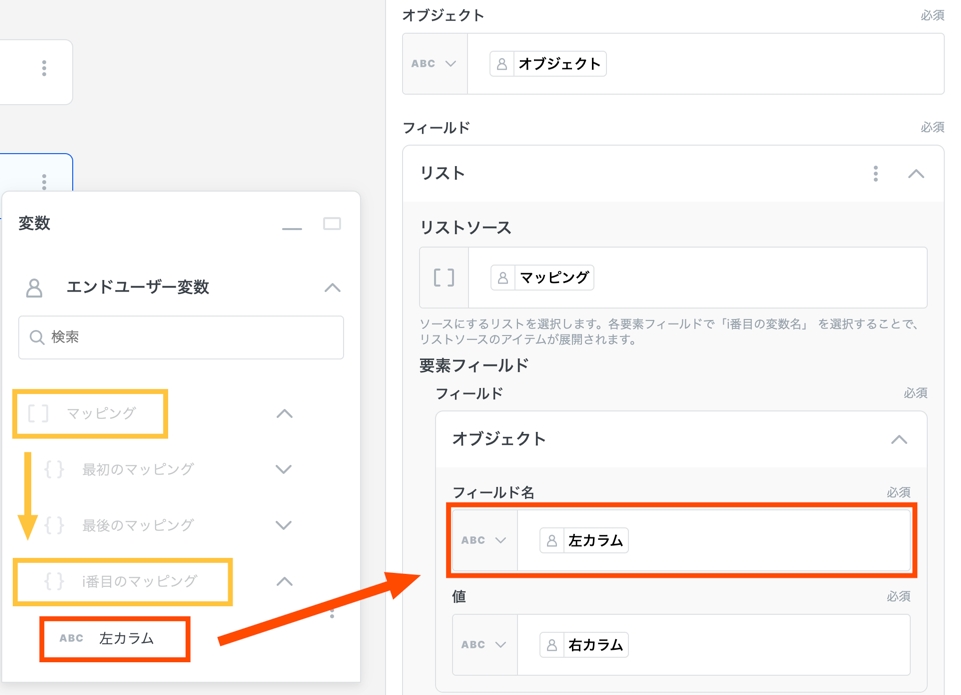Open ABC type dropdown for オブジェクト field
Image resolution: width=961 pixels, height=695 pixels.
tap(434, 64)
